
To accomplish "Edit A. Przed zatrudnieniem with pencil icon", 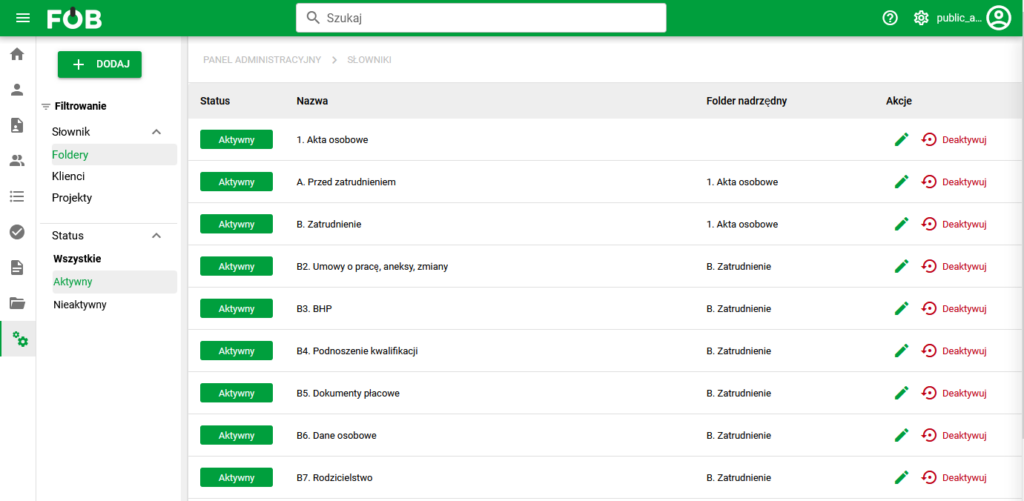I will pyautogui.click(x=901, y=182).
